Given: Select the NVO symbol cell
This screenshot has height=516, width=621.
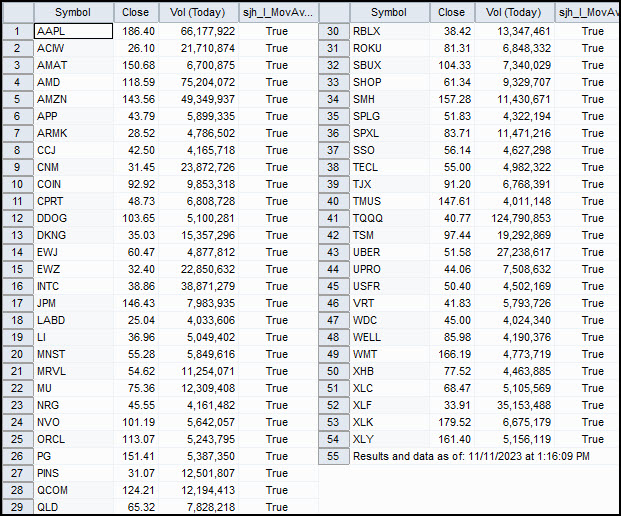Looking at the screenshot, I should coord(74,423).
